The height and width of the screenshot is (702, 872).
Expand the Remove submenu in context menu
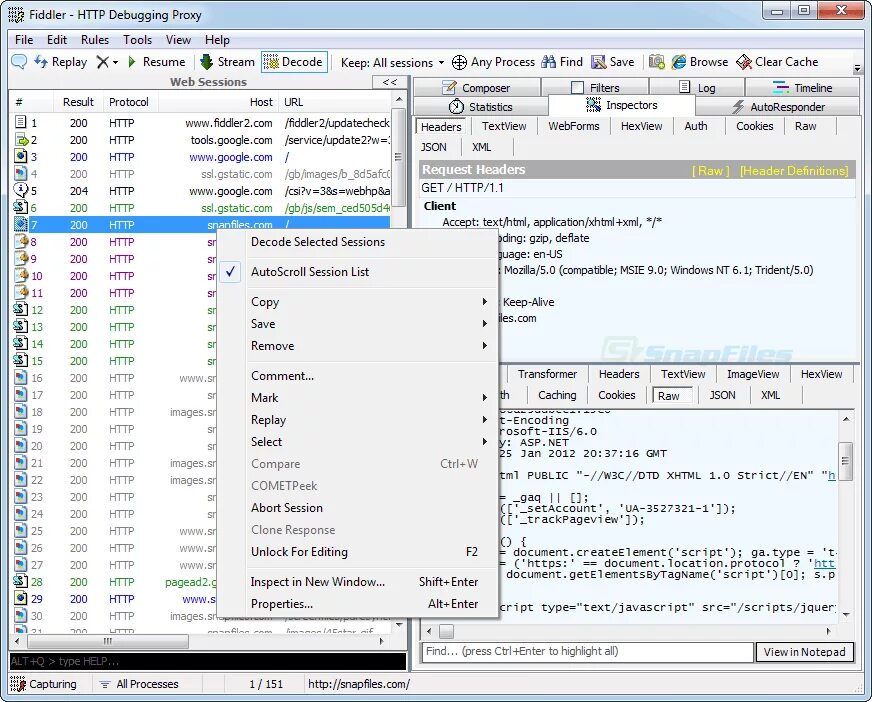(x=358, y=346)
